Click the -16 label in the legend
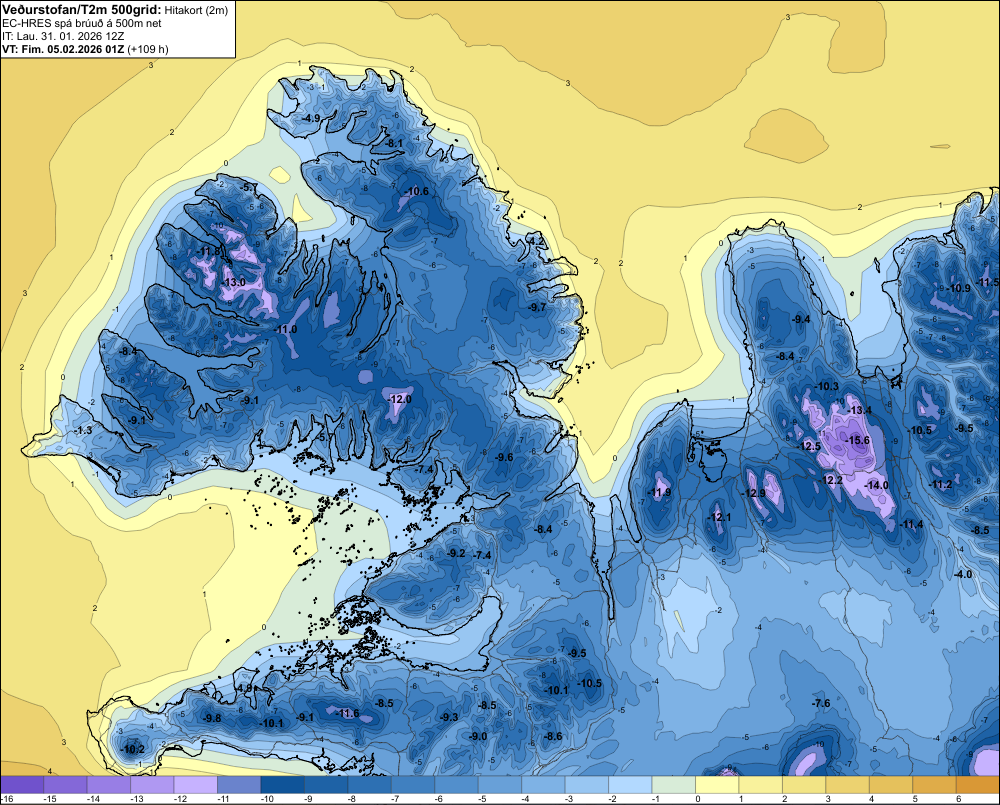Image resolution: width=1000 pixels, height=805 pixels. 7,799
